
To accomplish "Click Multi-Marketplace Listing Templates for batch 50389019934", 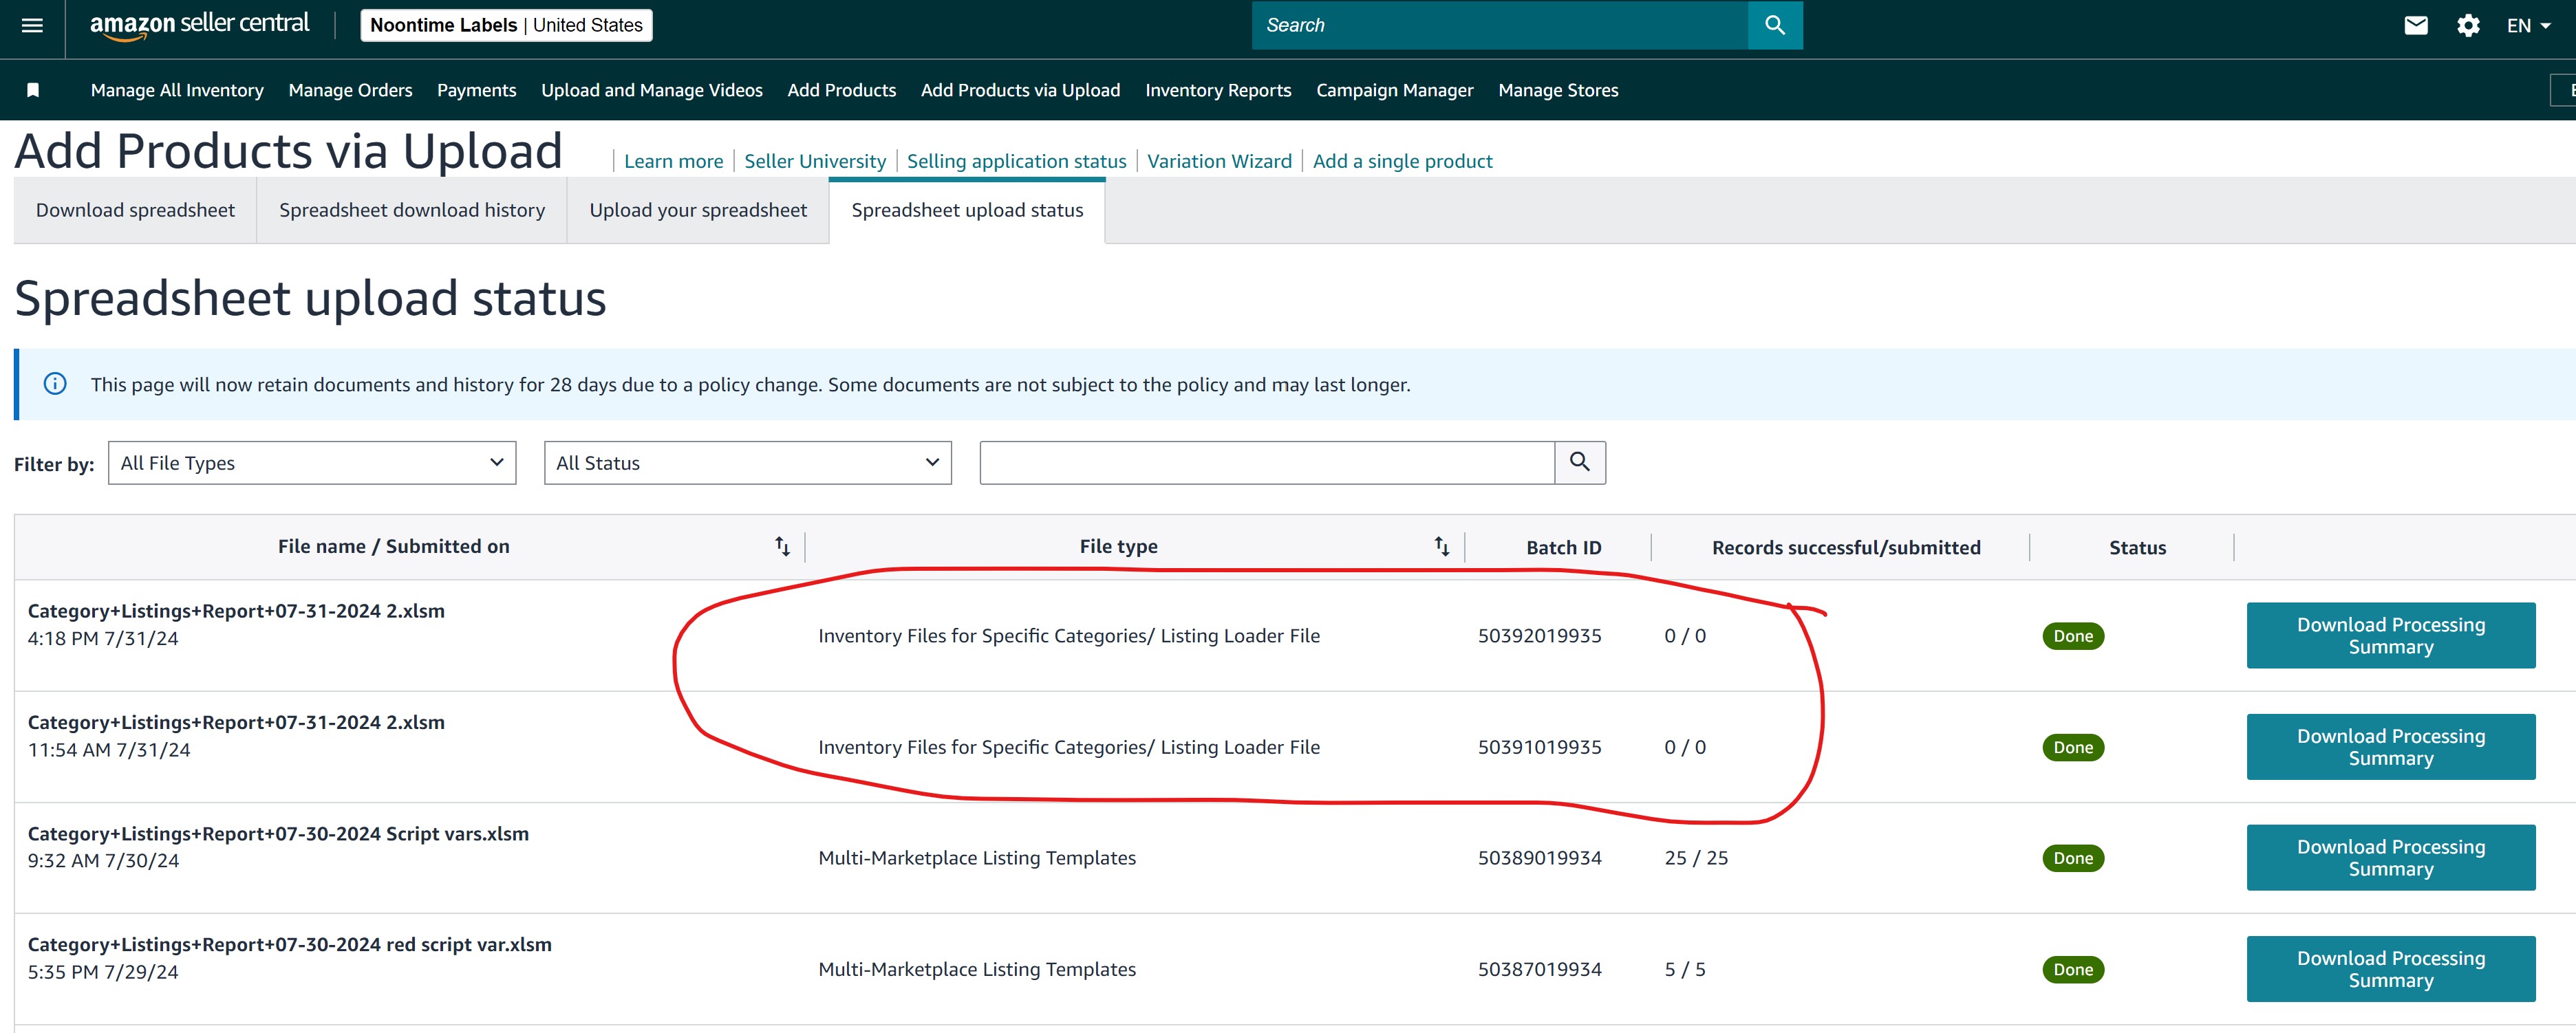I will click(977, 858).
